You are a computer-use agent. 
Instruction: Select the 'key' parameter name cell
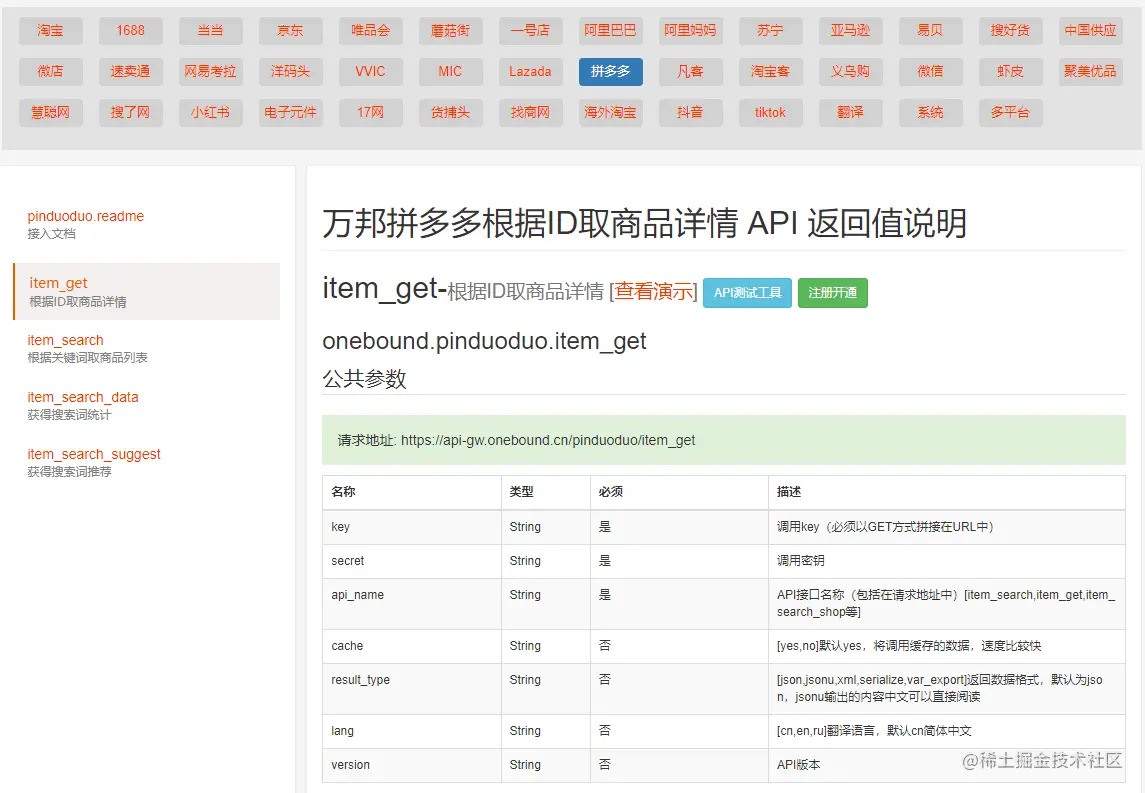point(412,527)
